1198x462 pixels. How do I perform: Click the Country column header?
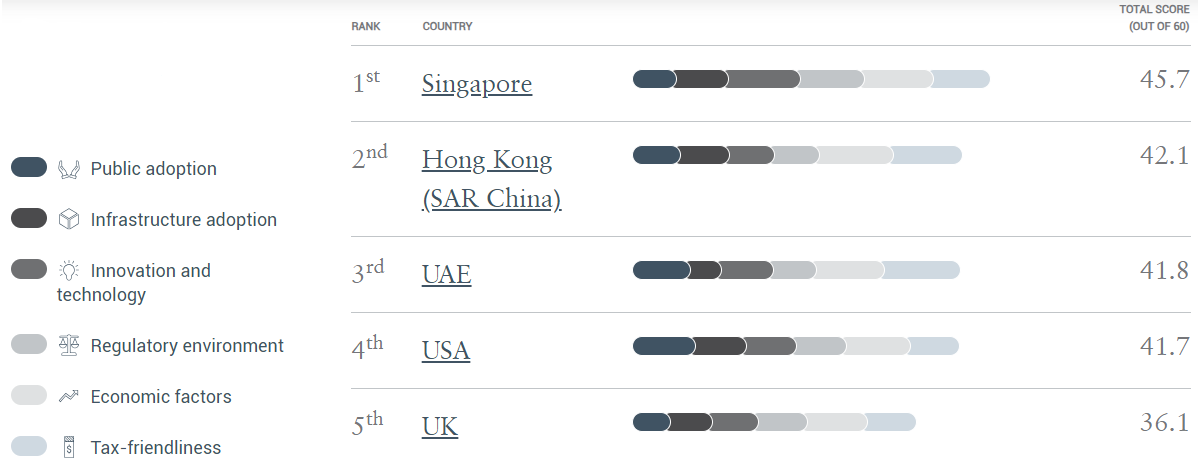pos(448,26)
